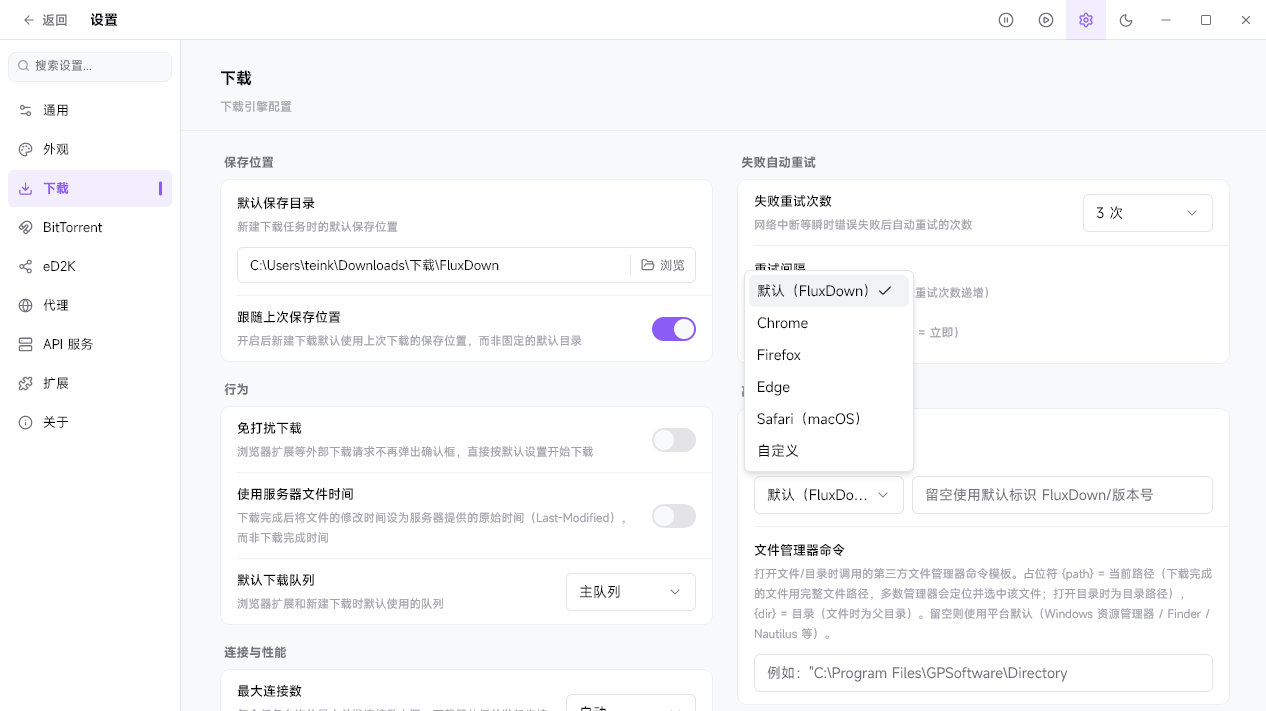Click 浏览 browse button
The width and height of the screenshot is (1266, 711).
coord(663,265)
